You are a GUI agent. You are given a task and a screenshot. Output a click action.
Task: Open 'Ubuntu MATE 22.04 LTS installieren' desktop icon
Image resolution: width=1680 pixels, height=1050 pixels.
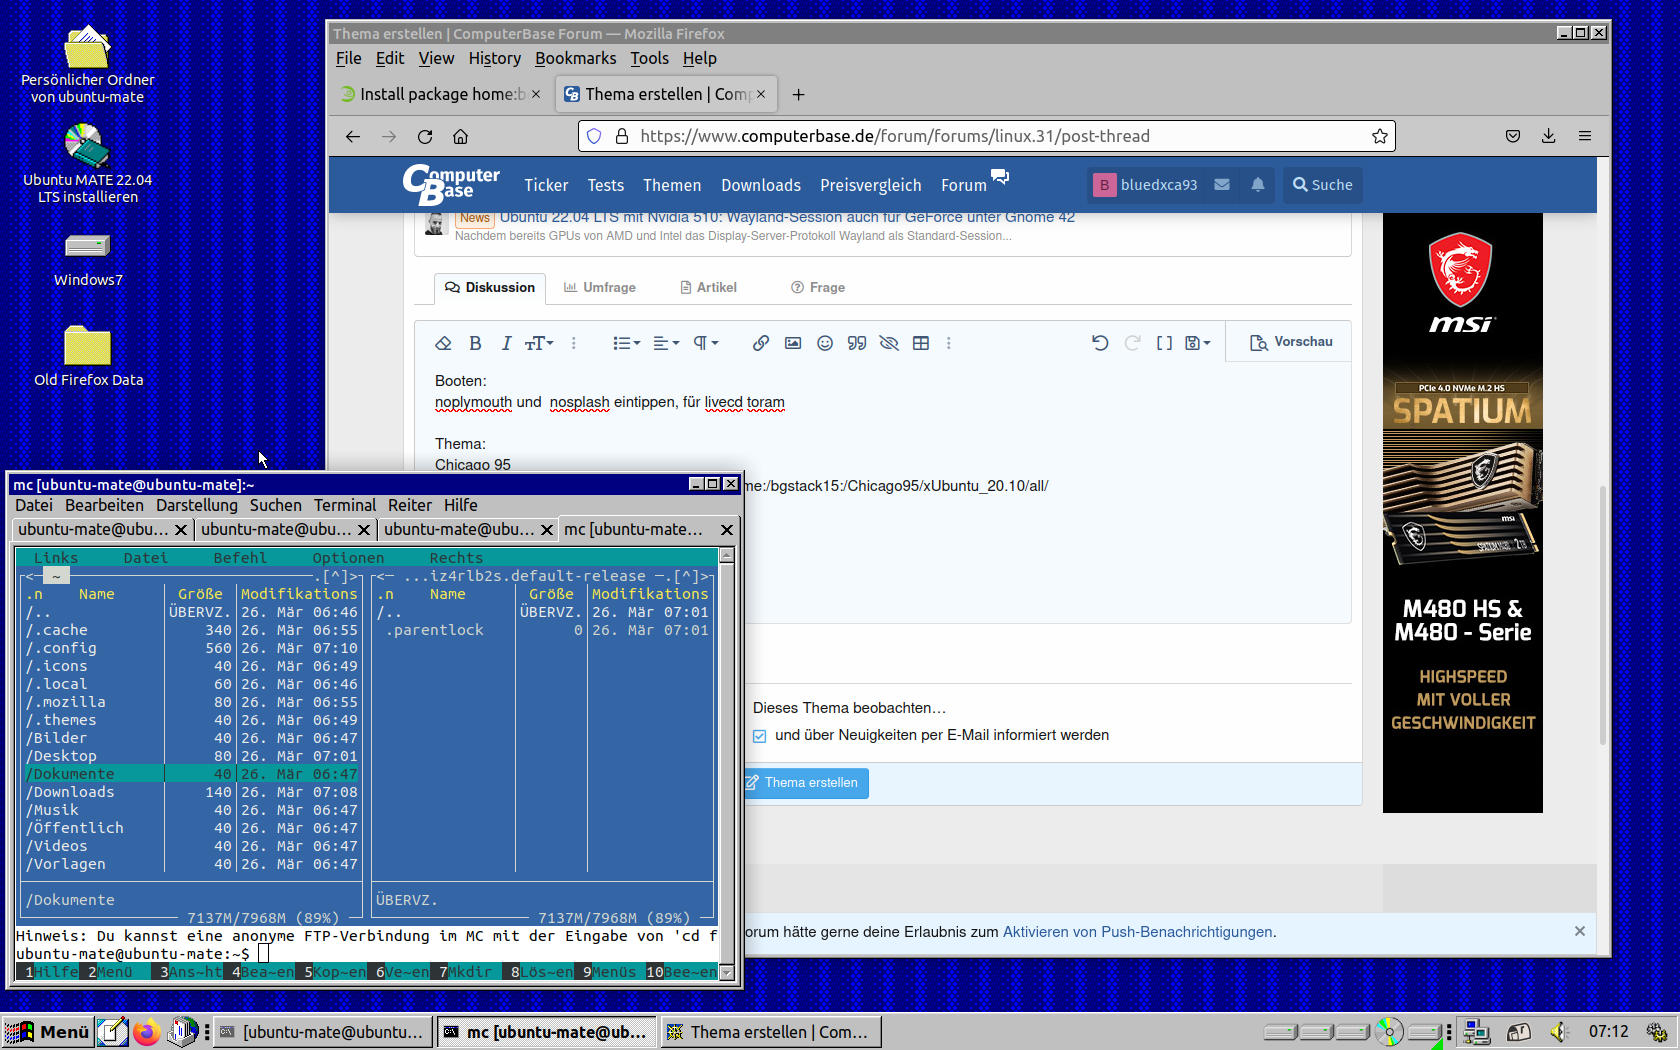[x=88, y=164]
